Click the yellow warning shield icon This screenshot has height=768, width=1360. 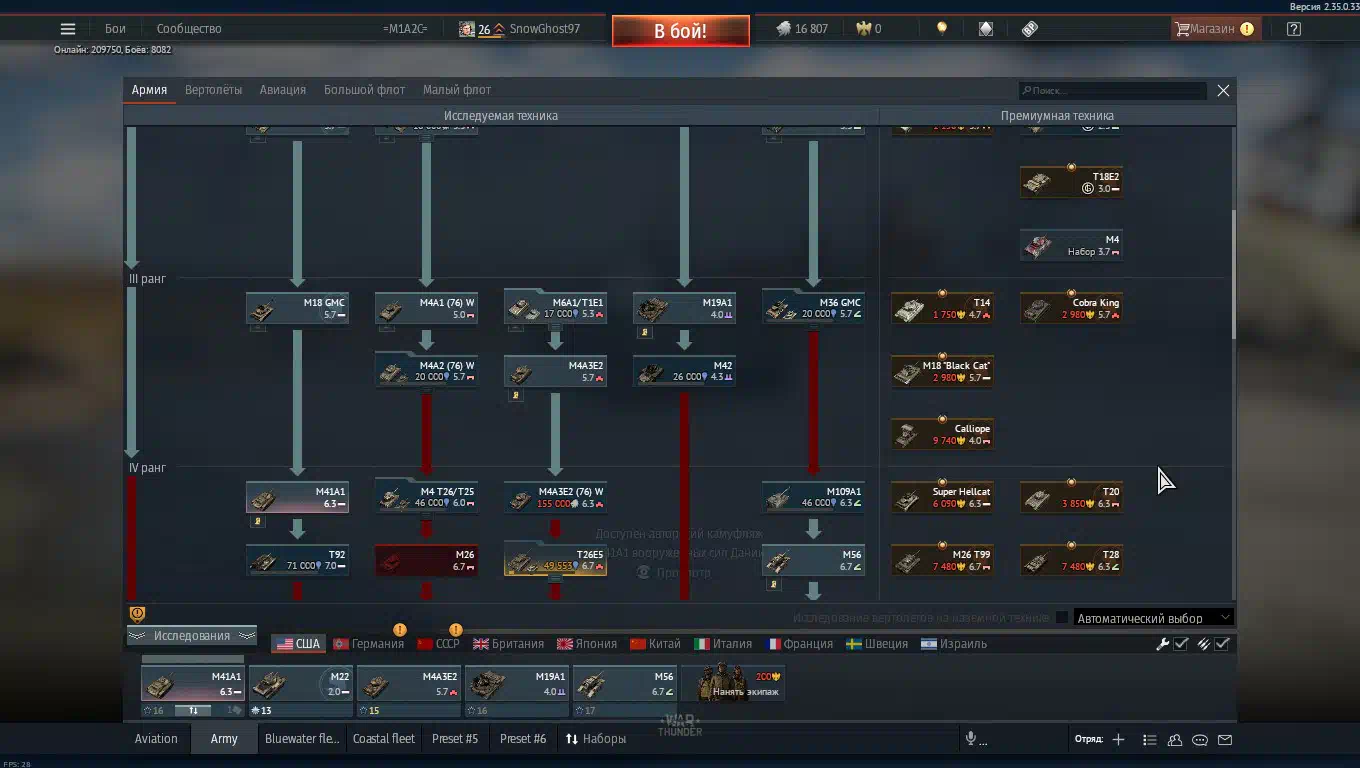click(138, 614)
